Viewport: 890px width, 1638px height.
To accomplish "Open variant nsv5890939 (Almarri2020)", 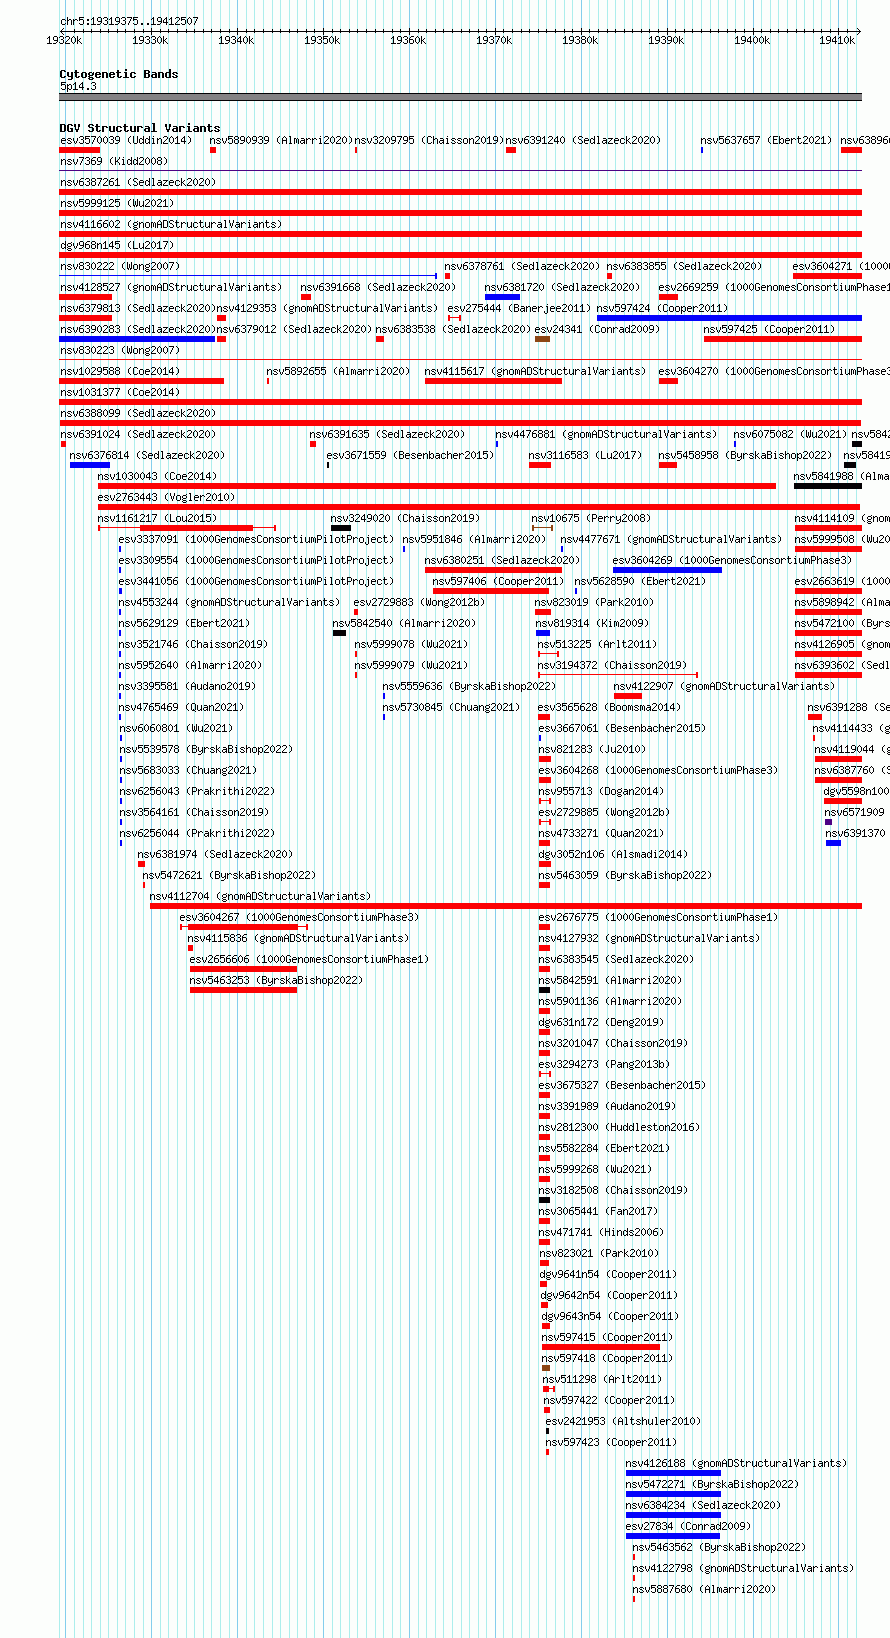I will [281, 140].
